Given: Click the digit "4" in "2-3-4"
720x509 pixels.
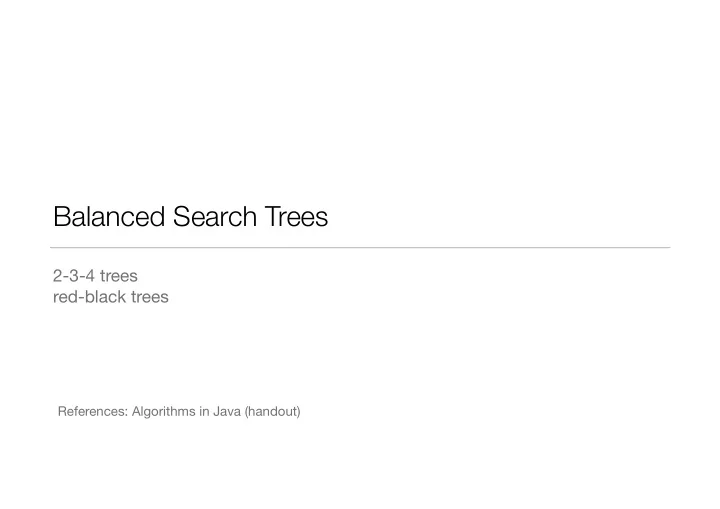Looking at the screenshot, I should tap(90, 276).
